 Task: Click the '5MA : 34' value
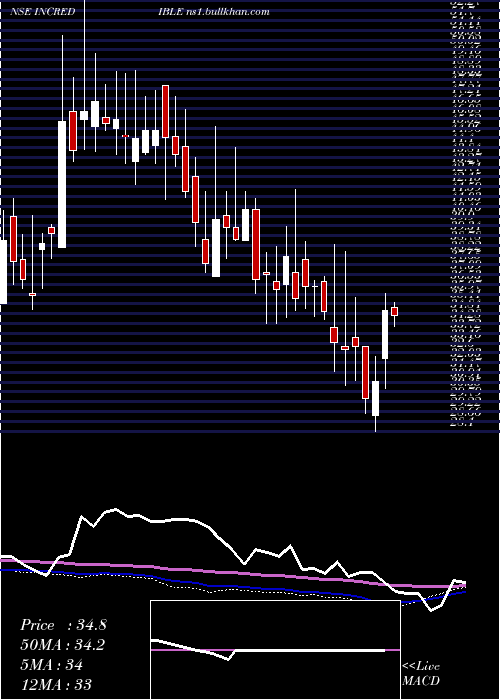(51, 665)
